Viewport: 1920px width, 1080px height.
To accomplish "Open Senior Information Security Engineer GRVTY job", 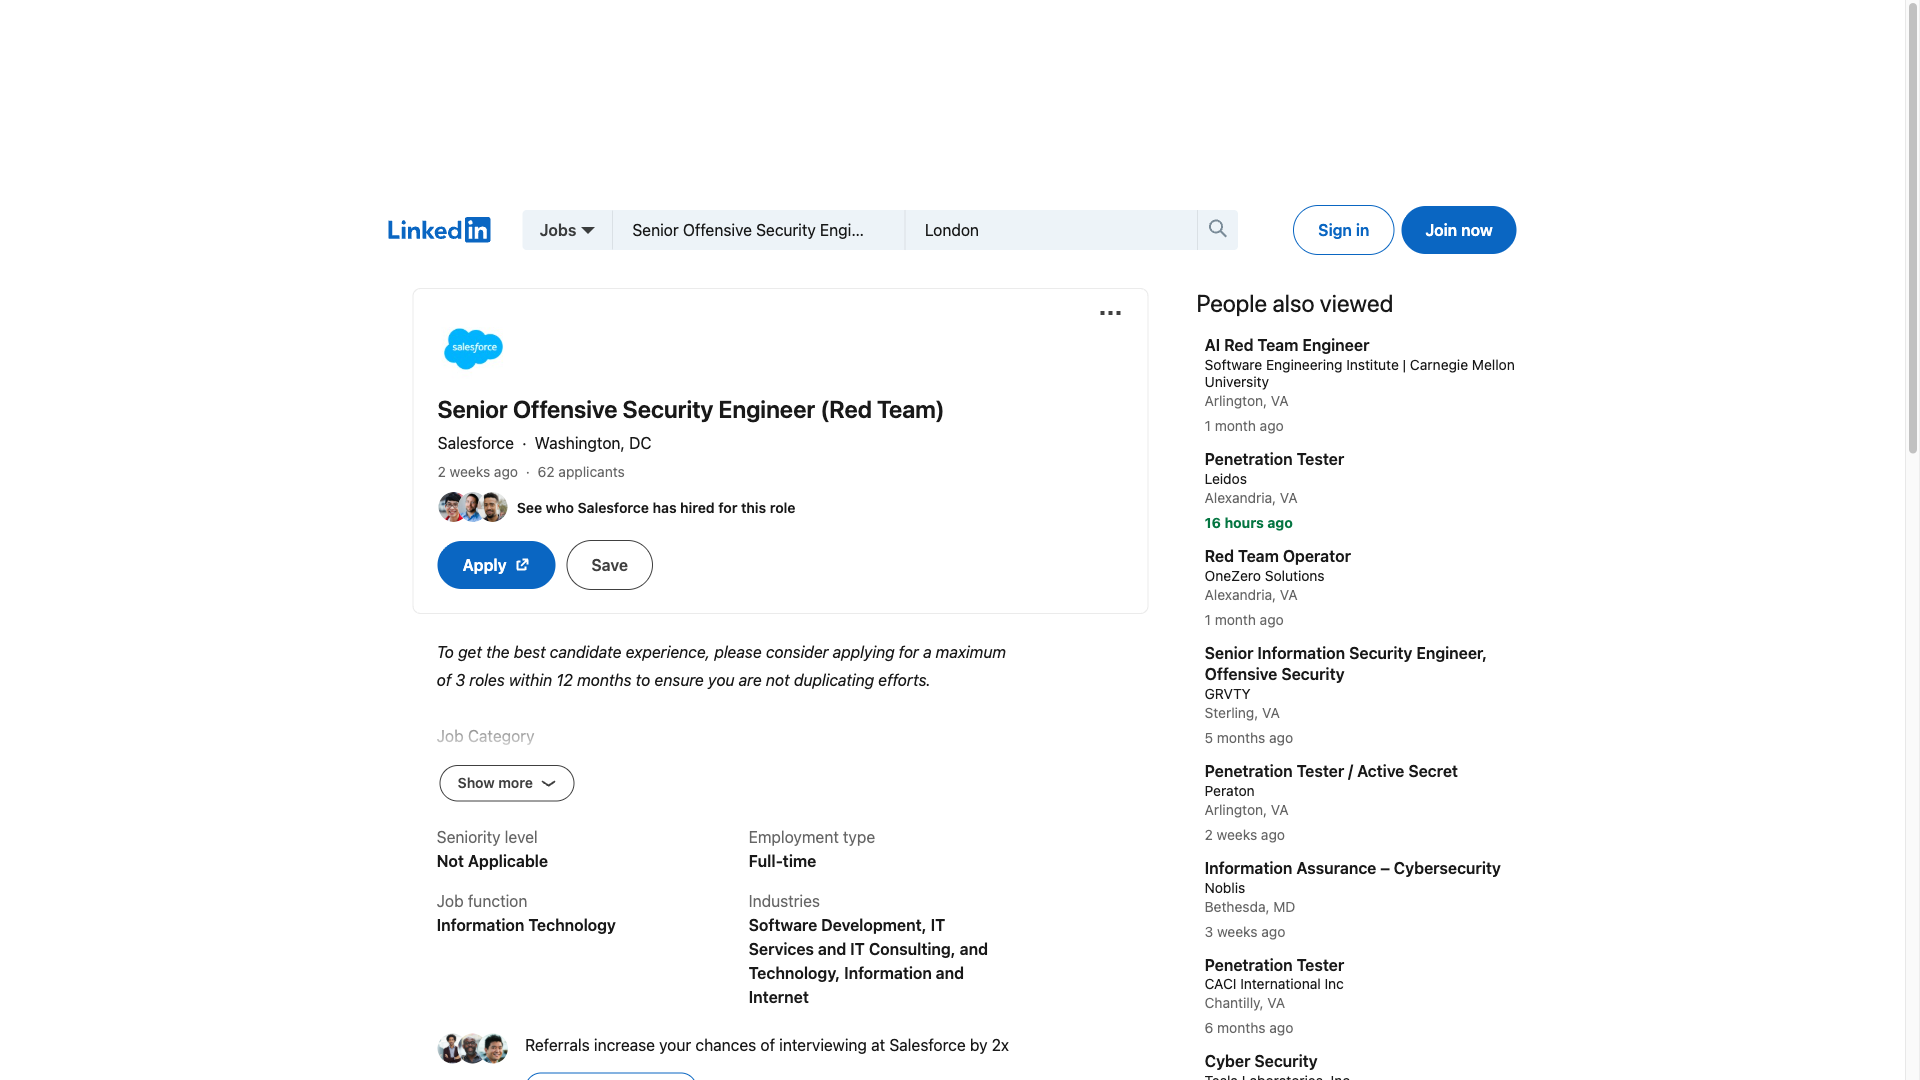I will click(x=1345, y=664).
